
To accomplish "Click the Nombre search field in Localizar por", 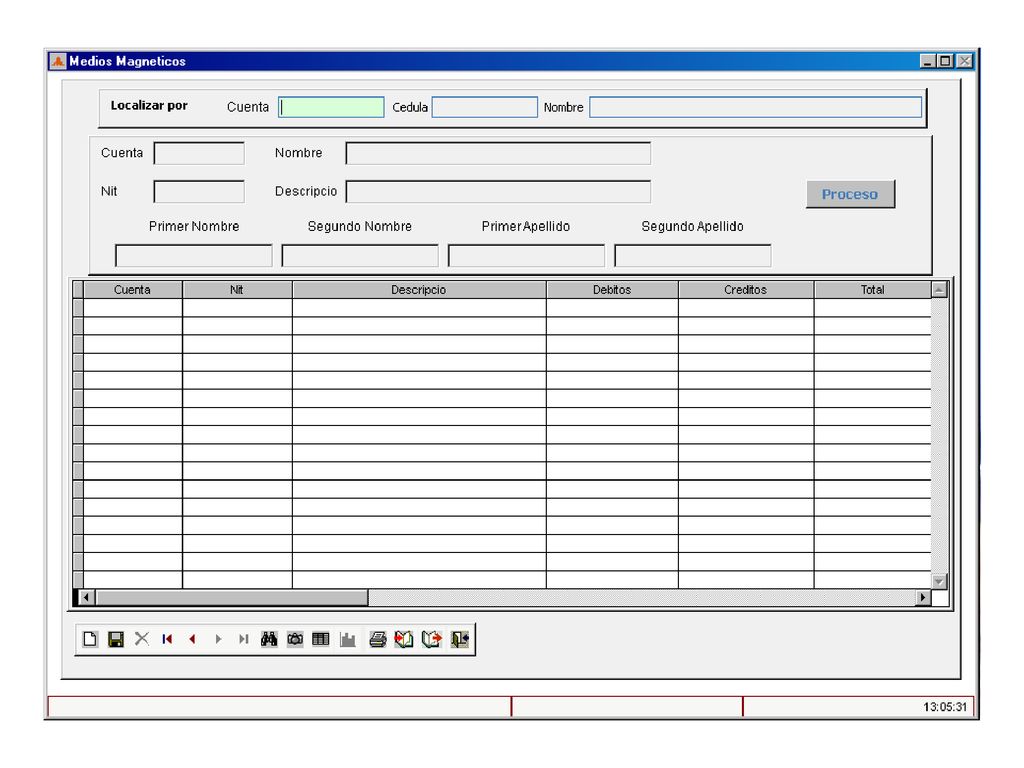I will click(x=756, y=107).
